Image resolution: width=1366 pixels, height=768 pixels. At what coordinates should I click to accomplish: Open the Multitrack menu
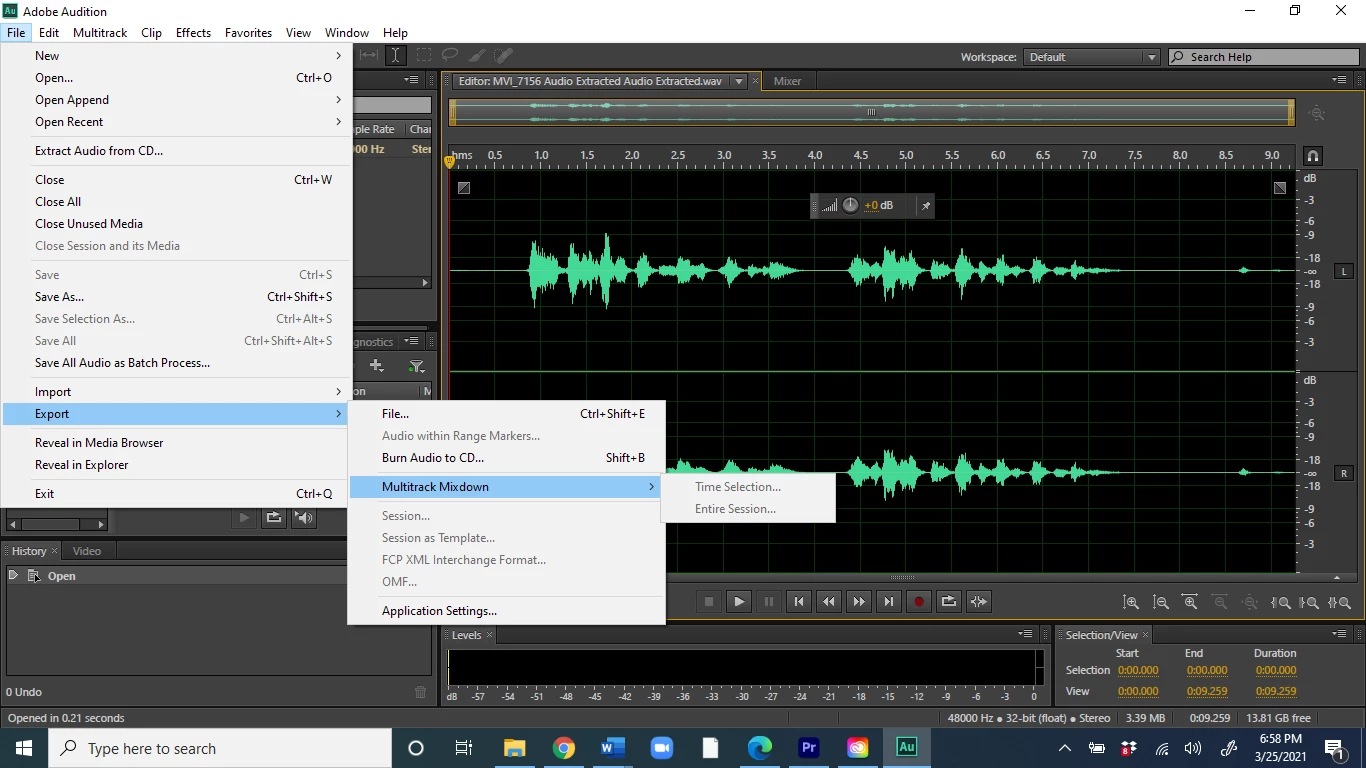coord(100,32)
